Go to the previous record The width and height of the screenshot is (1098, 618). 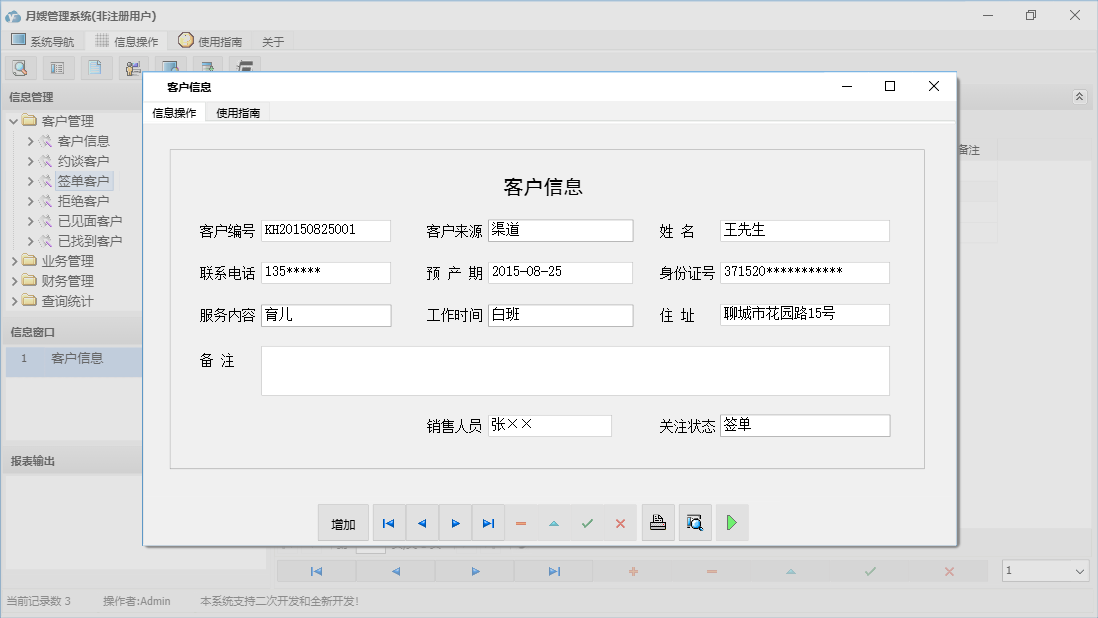click(x=422, y=522)
